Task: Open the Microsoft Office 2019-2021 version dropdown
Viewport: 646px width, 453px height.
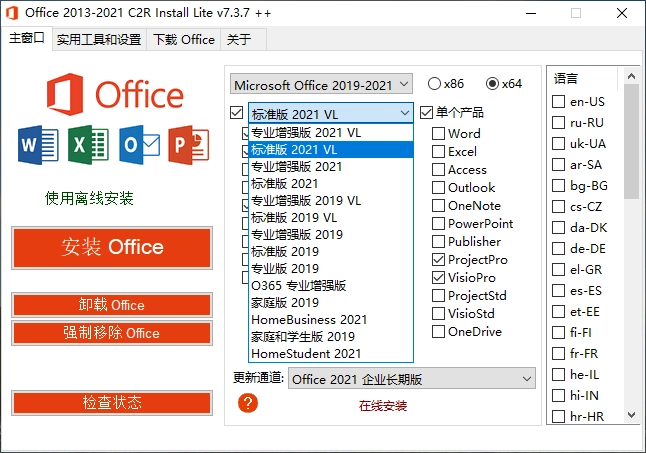Action: (321, 84)
